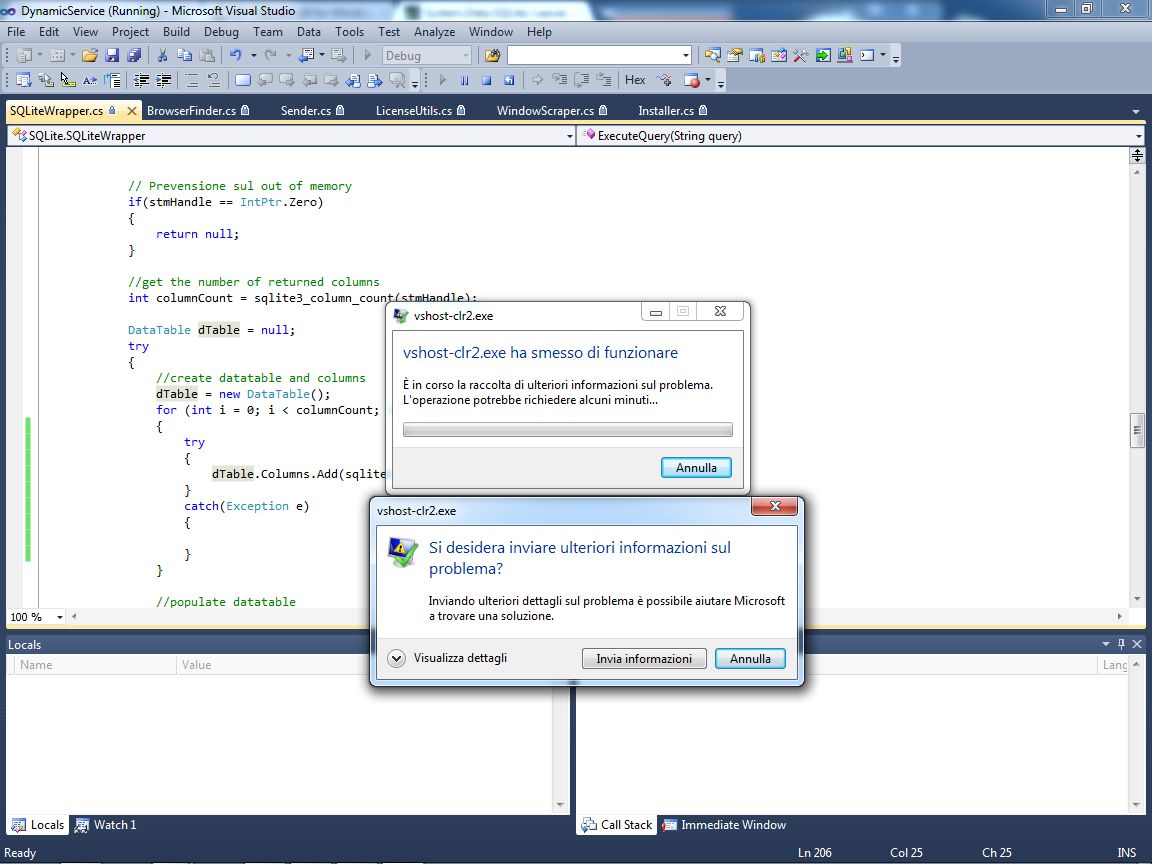Click the progress bar in crash dialog
The height and width of the screenshot is (864, 1152).
[x=567, y=429]
